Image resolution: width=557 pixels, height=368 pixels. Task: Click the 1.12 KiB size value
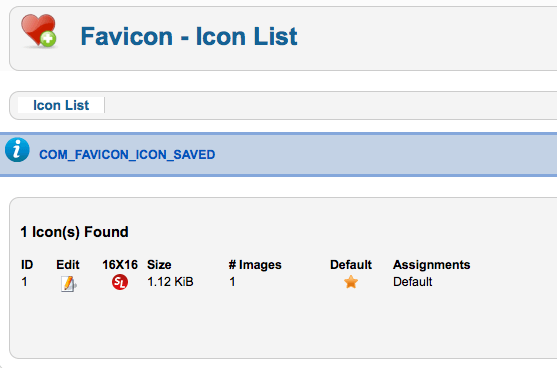coord(171,282)
